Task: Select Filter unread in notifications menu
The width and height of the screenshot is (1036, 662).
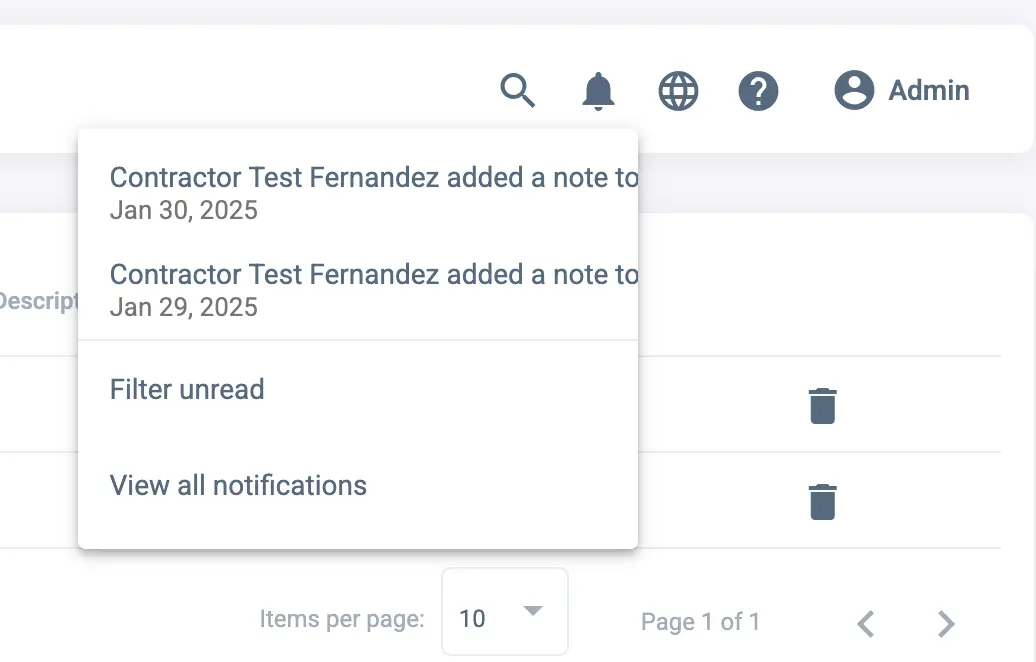Action: click(x=187, y=389)
